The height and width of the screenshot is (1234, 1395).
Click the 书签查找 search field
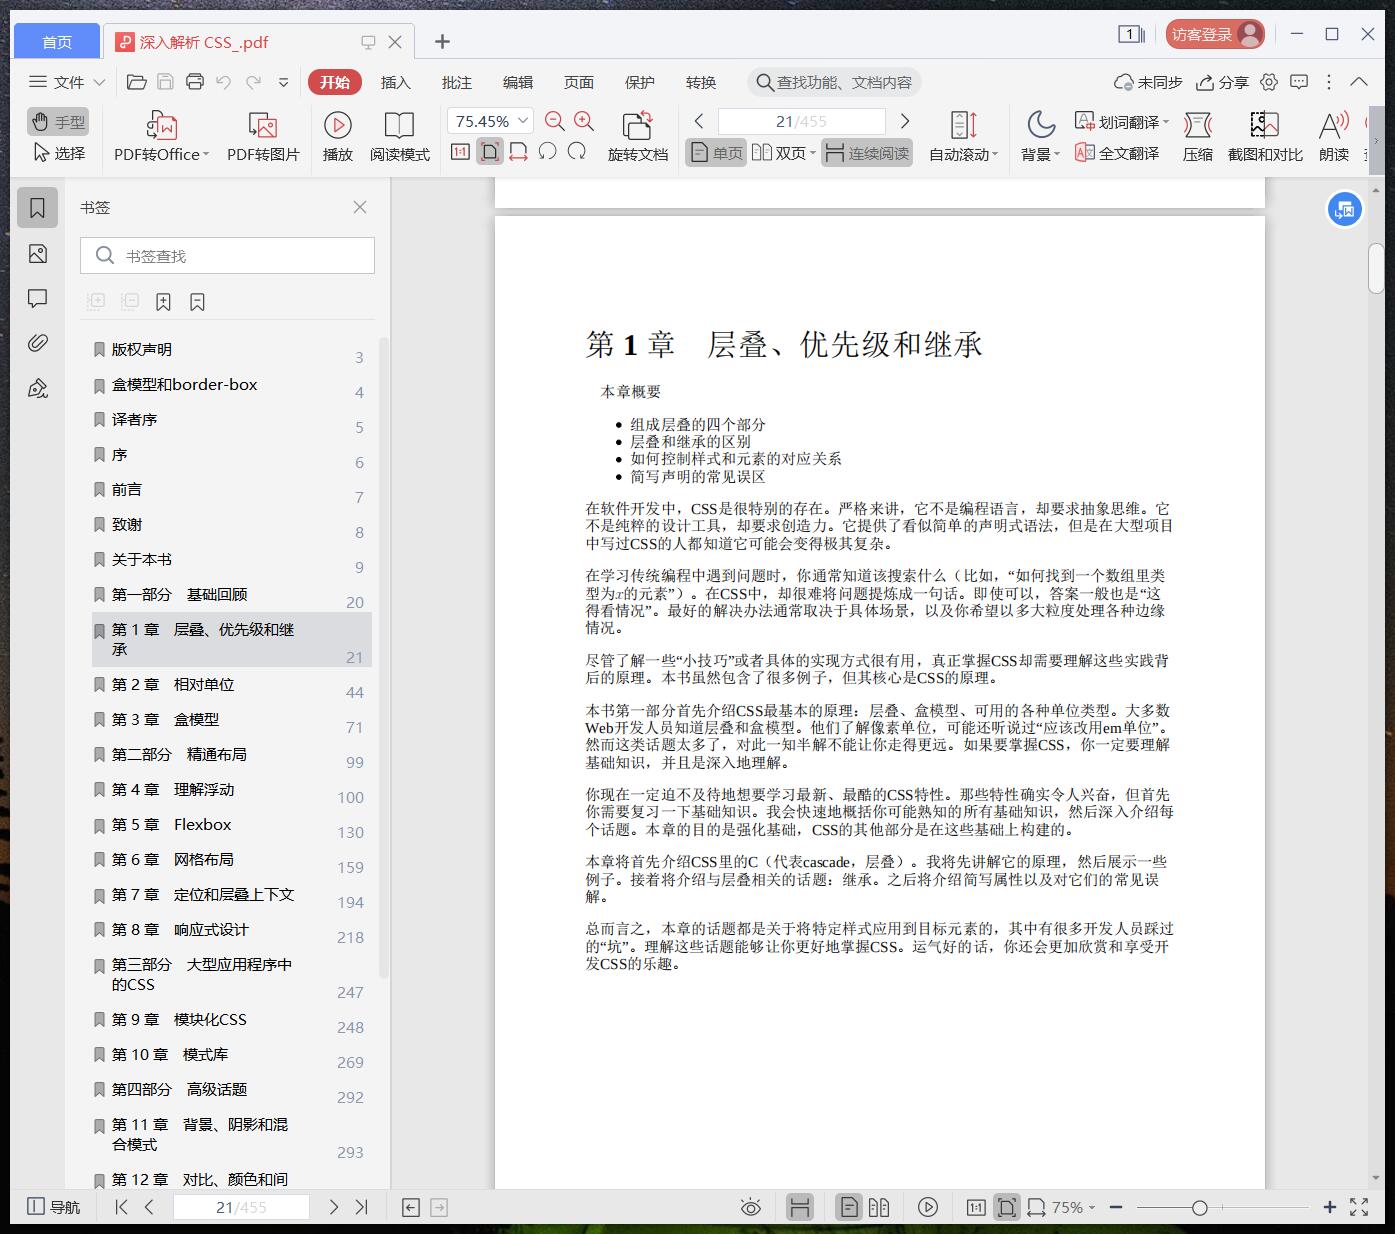(x=227, y=256)
